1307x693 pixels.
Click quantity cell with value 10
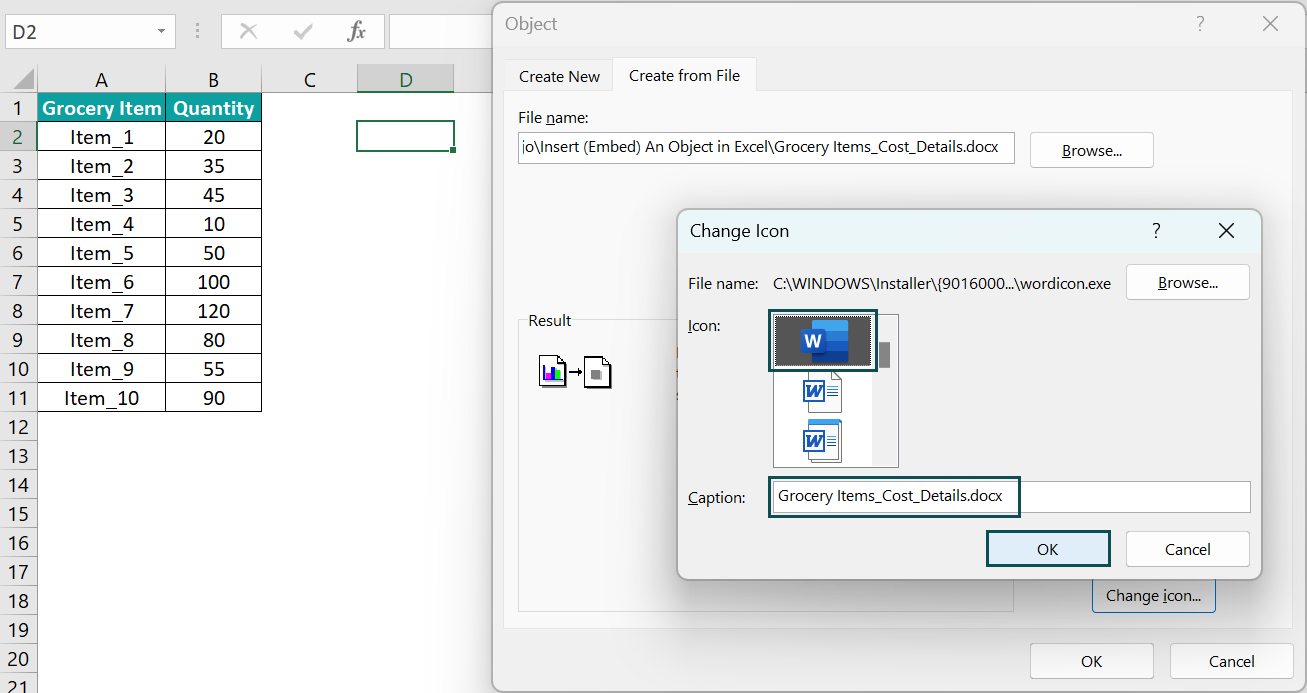coord(213,224)
